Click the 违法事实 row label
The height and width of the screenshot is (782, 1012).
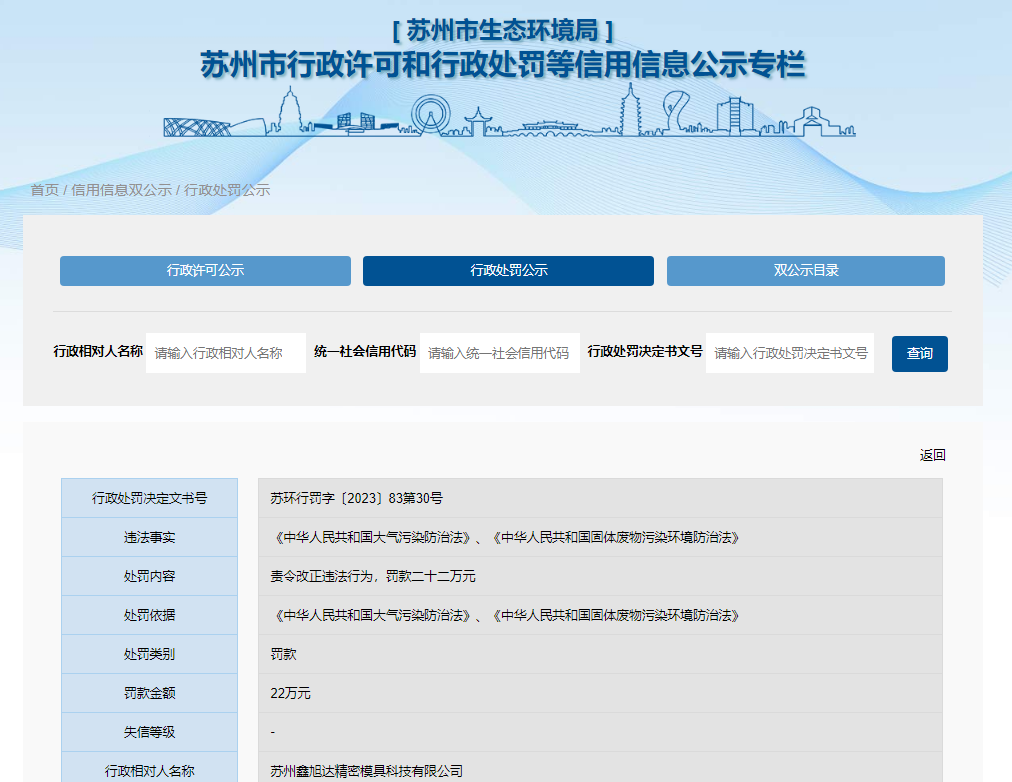point(149,537)
